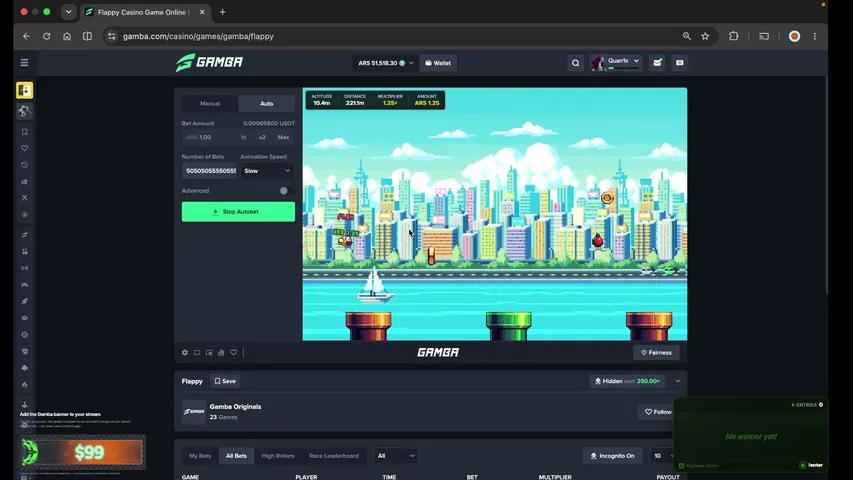Click Stop Autobet button

click(x=238, y=212)
